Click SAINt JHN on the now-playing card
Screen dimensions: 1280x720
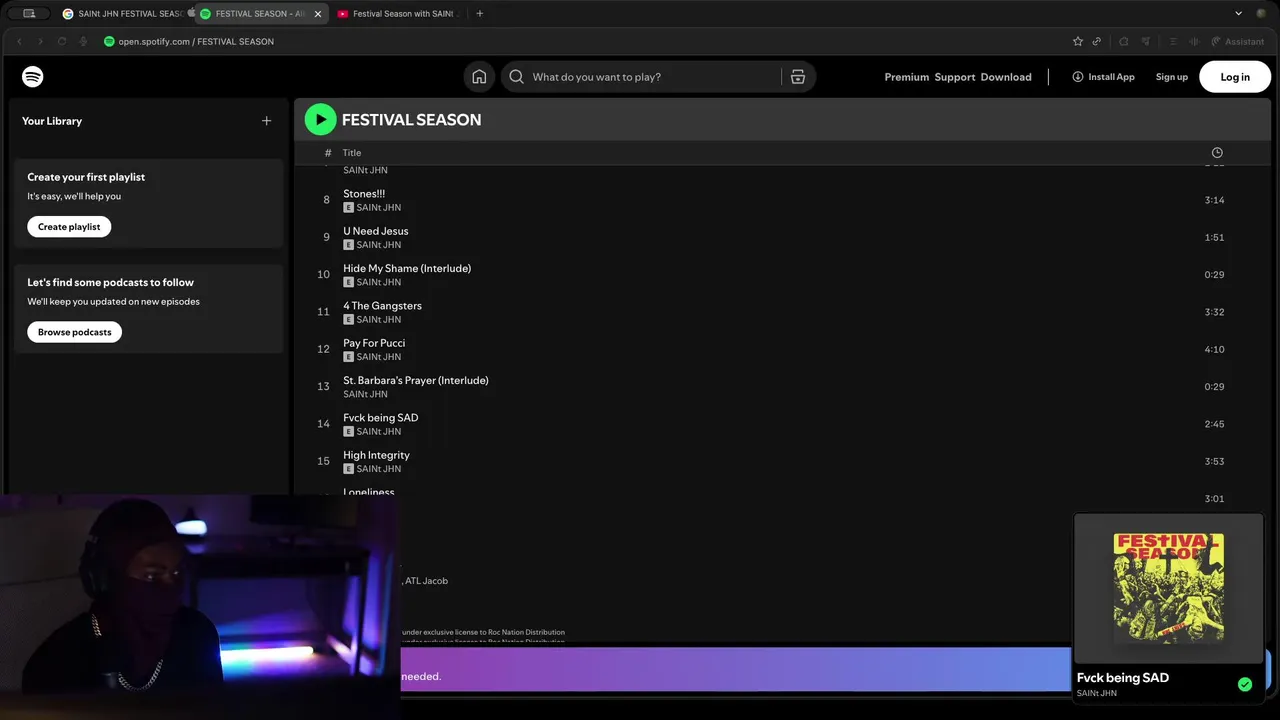pos(1097,693)
